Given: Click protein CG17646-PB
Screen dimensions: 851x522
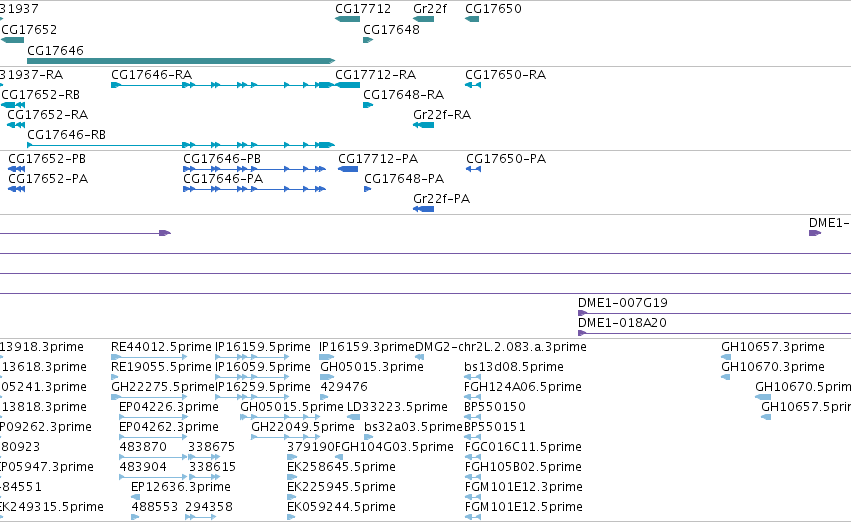Looking at the screenshot, I should coord(255,169).
